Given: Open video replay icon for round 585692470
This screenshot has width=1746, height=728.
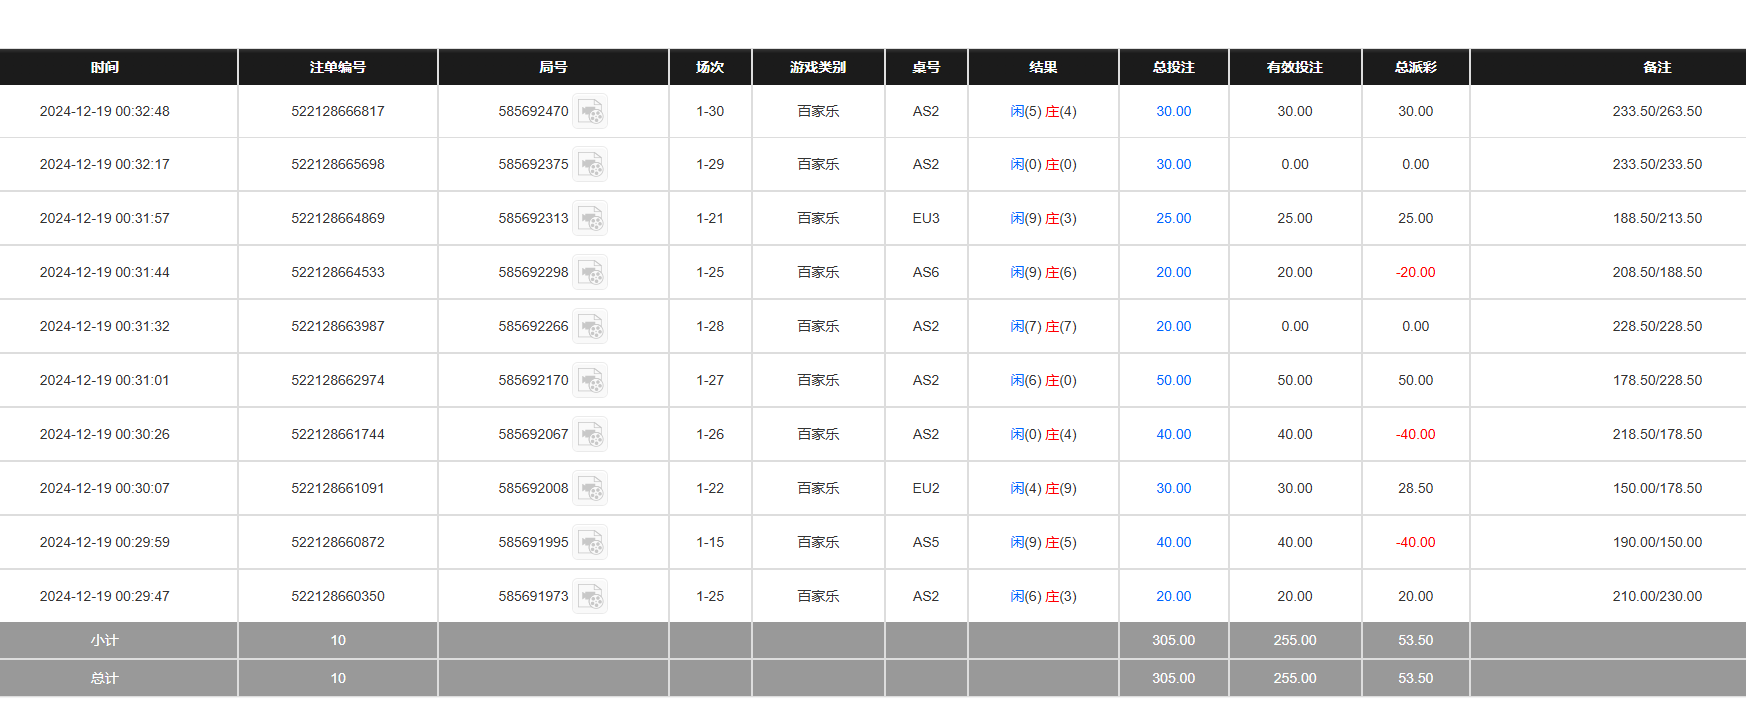Looking at the screenshot, I should (x=590, y=112).
